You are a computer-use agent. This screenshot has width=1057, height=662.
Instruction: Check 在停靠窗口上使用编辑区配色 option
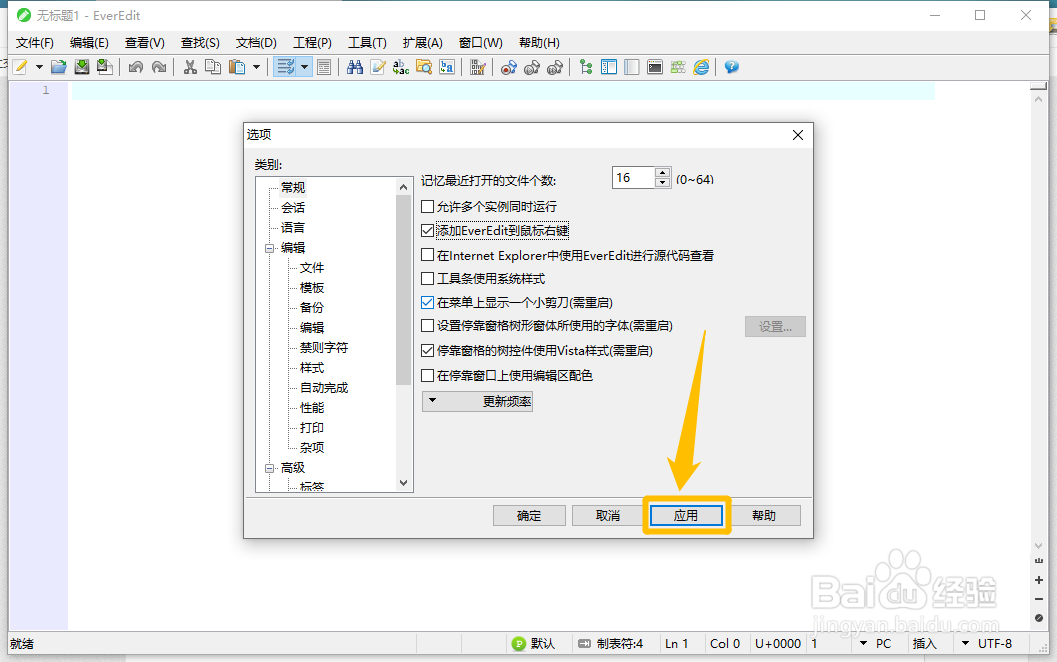pos(427,375)
